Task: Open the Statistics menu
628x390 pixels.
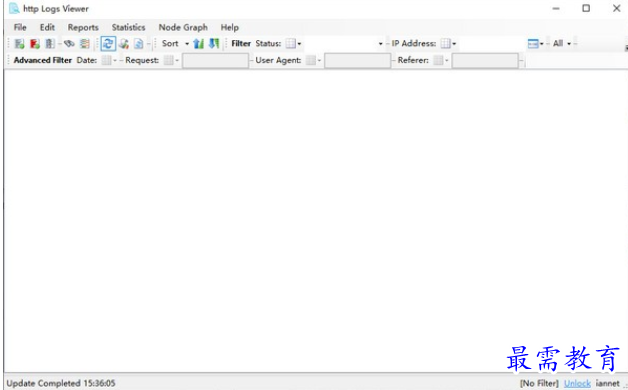Action: click(129, 27)
